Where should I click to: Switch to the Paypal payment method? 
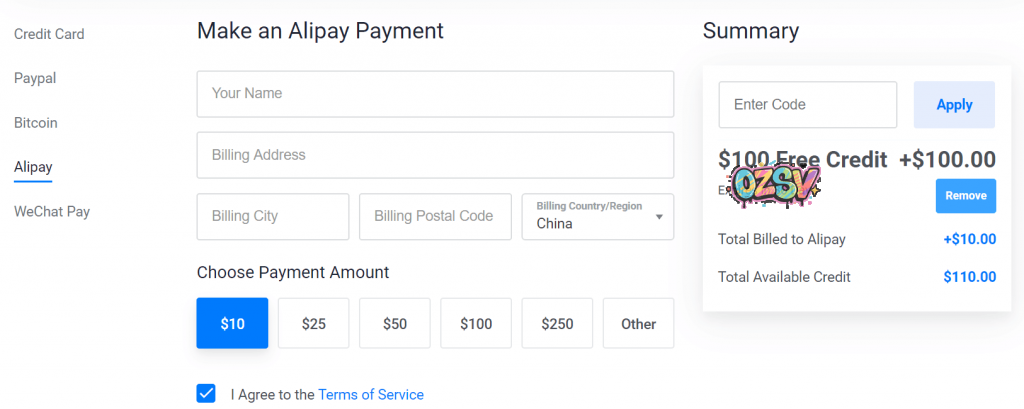click(x=35, y=78)
